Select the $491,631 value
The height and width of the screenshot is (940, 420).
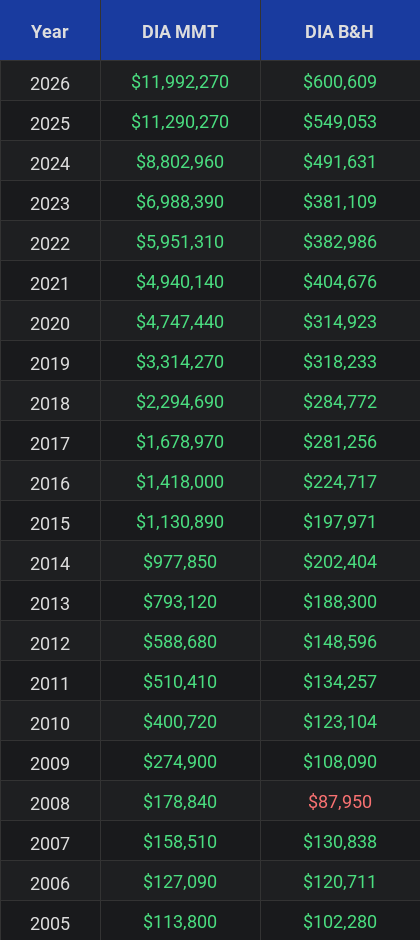coord(340,162)
